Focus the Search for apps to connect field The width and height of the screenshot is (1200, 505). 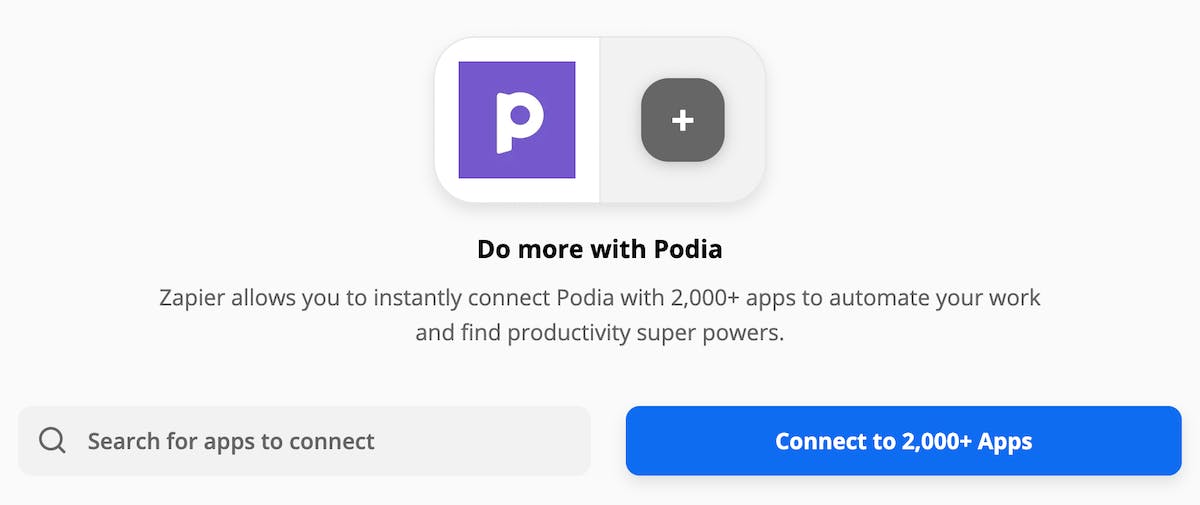[x=304, y=440]
